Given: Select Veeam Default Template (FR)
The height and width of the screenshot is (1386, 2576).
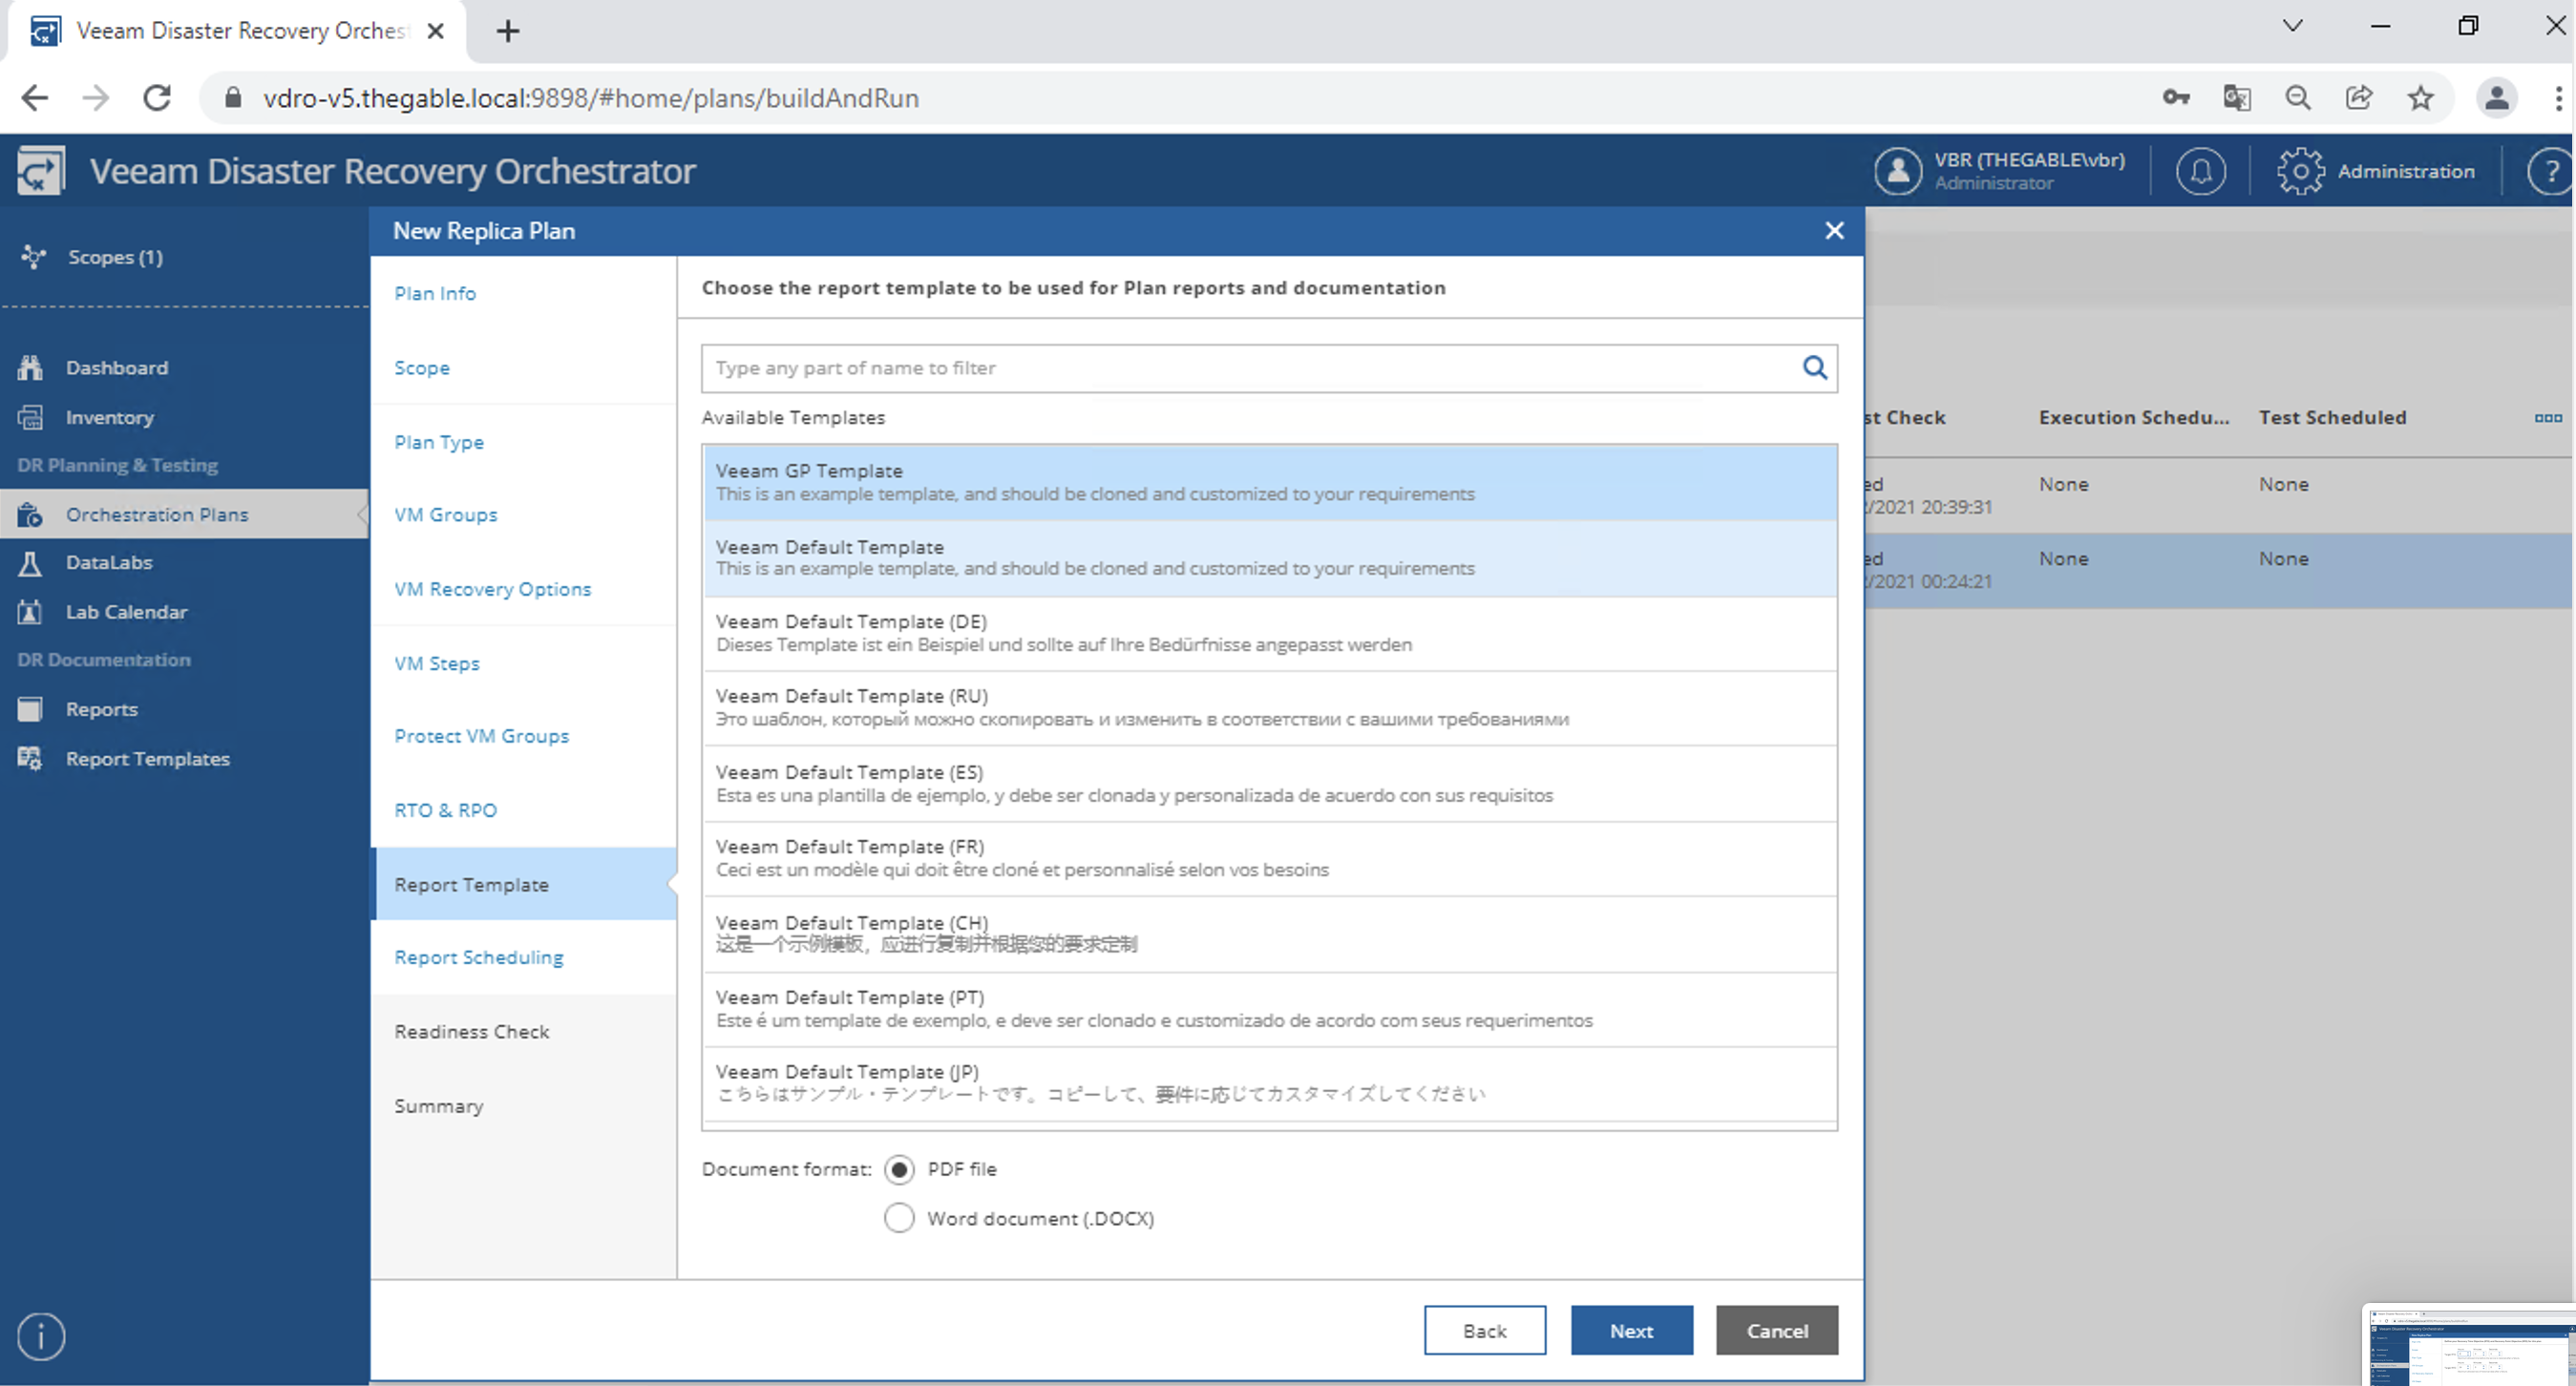Looking at the screenshot, I should point(1270,858).
